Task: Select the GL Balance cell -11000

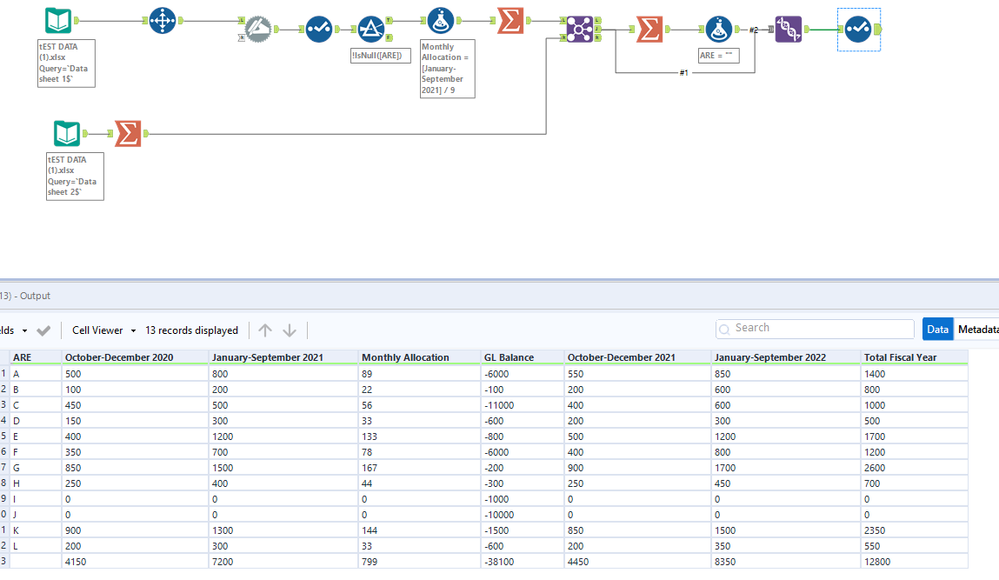Action: tap(522, 405)
